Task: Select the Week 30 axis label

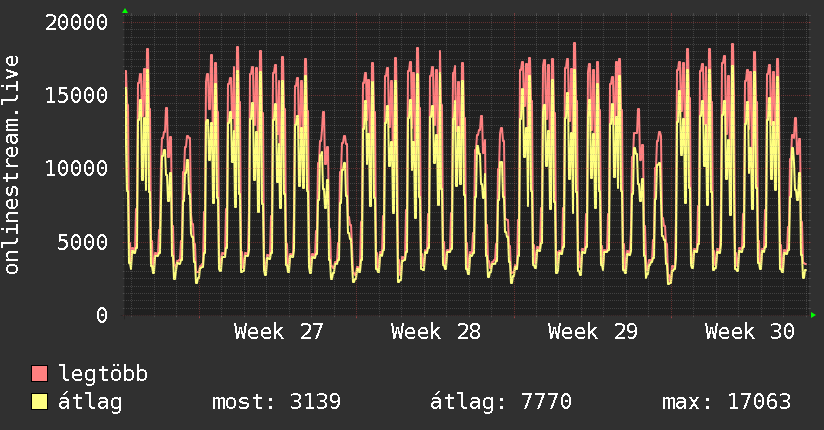Action: click(750, 332)
